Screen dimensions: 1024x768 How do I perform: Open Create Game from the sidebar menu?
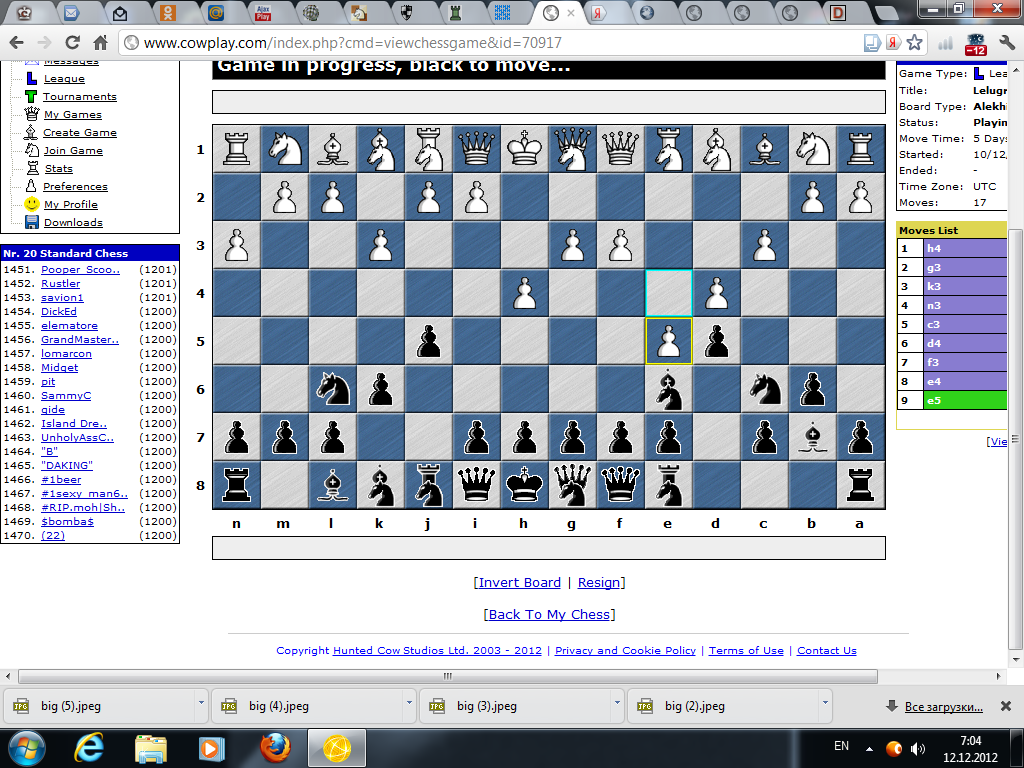pos(79,133)
